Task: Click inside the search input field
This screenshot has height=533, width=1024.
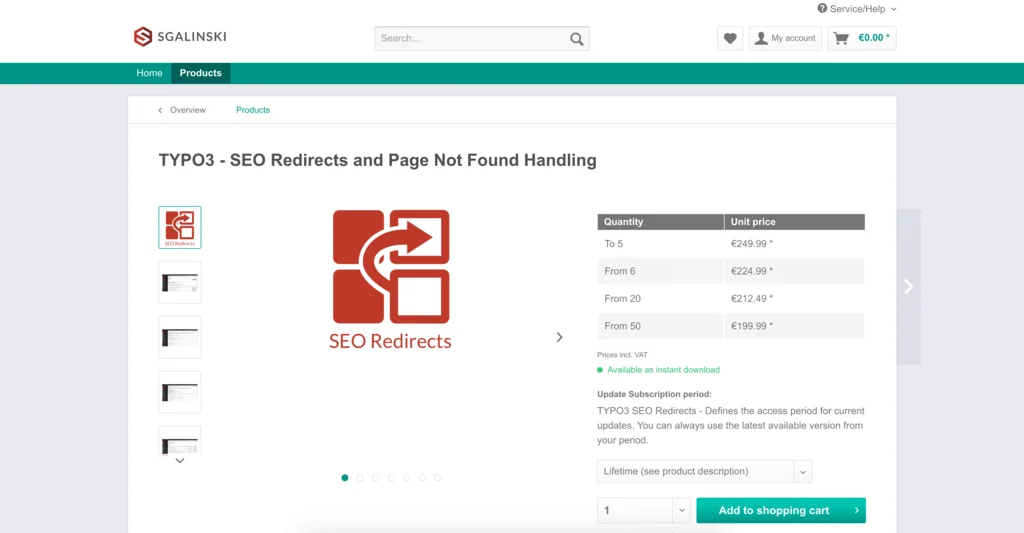Action: pos(470,39)
